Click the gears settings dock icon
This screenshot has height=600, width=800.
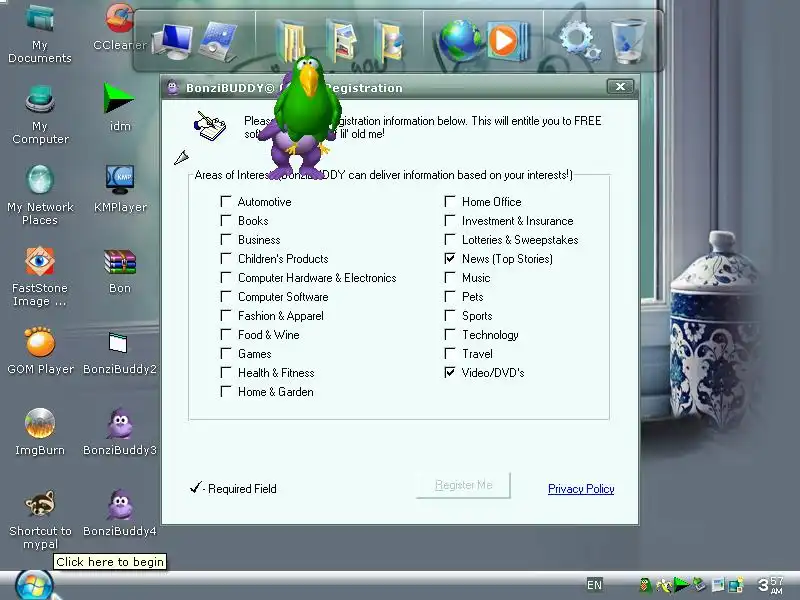(580, 40)
